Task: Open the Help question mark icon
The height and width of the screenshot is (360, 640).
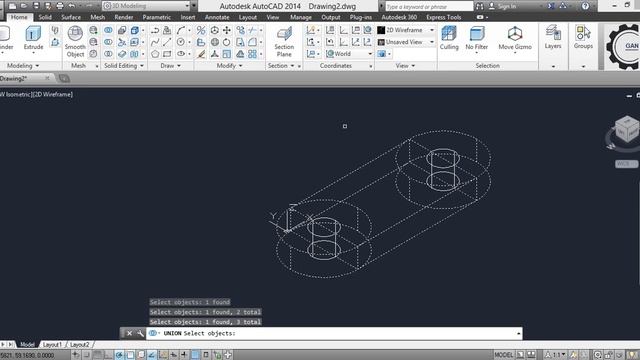Action: point(585,6)
